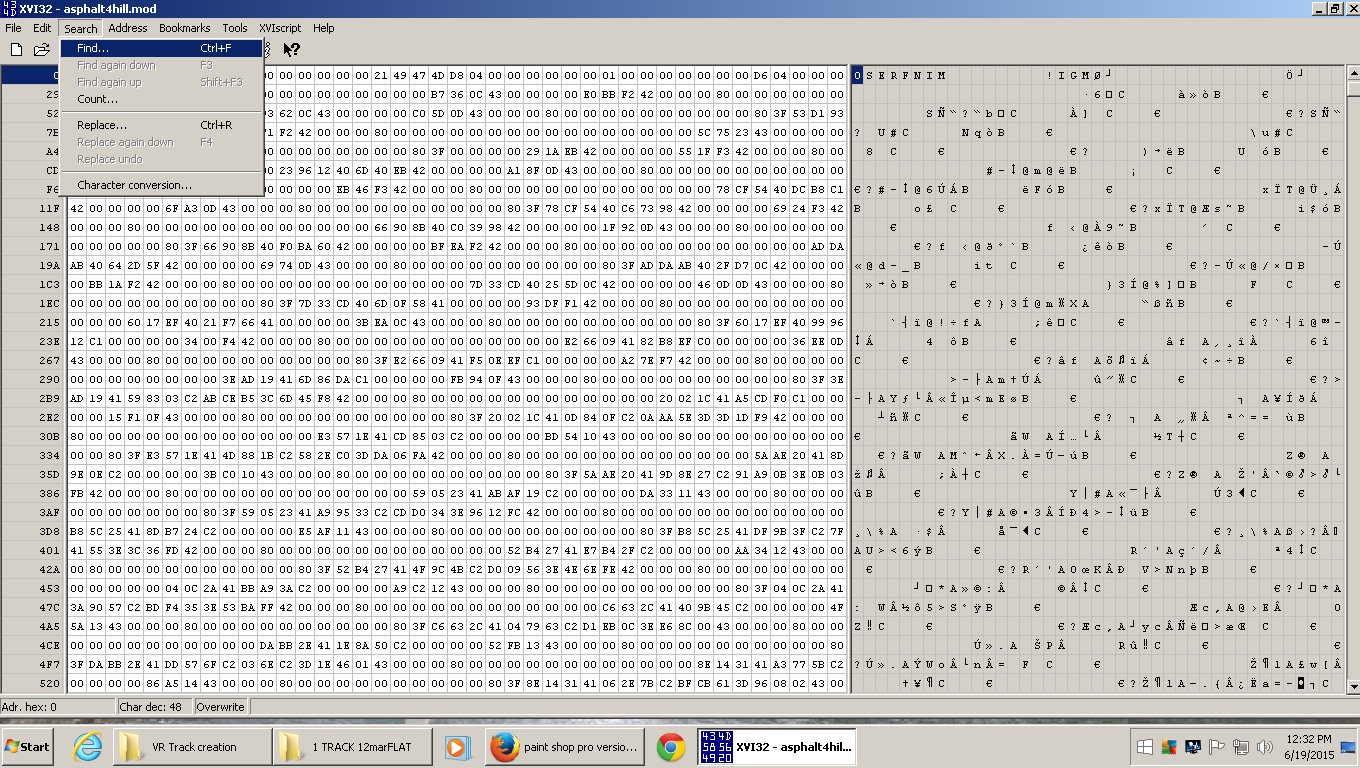Viewport: 1360px width, 768px height.
Task: Select row address 30B in the offset column
Action: [32, 436]
